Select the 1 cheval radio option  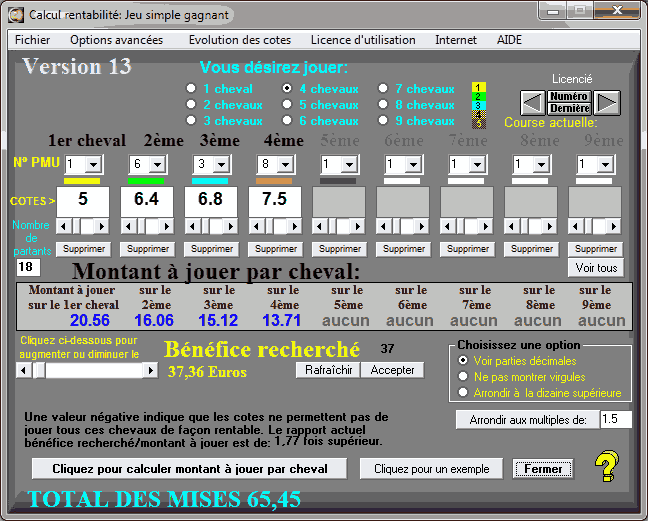191,89
